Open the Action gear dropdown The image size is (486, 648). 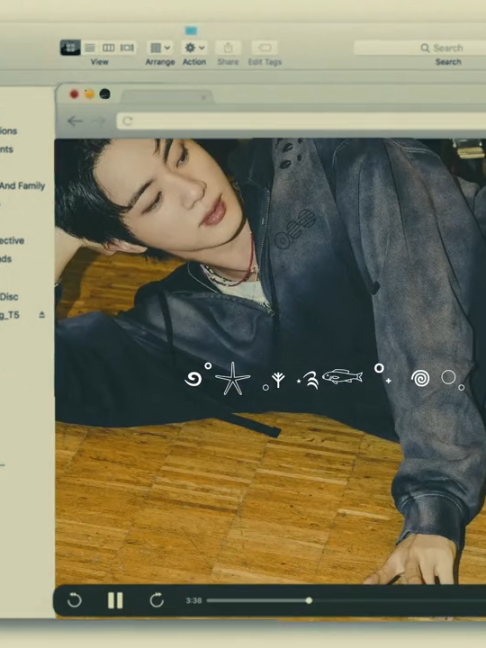[x=194, y=48]
